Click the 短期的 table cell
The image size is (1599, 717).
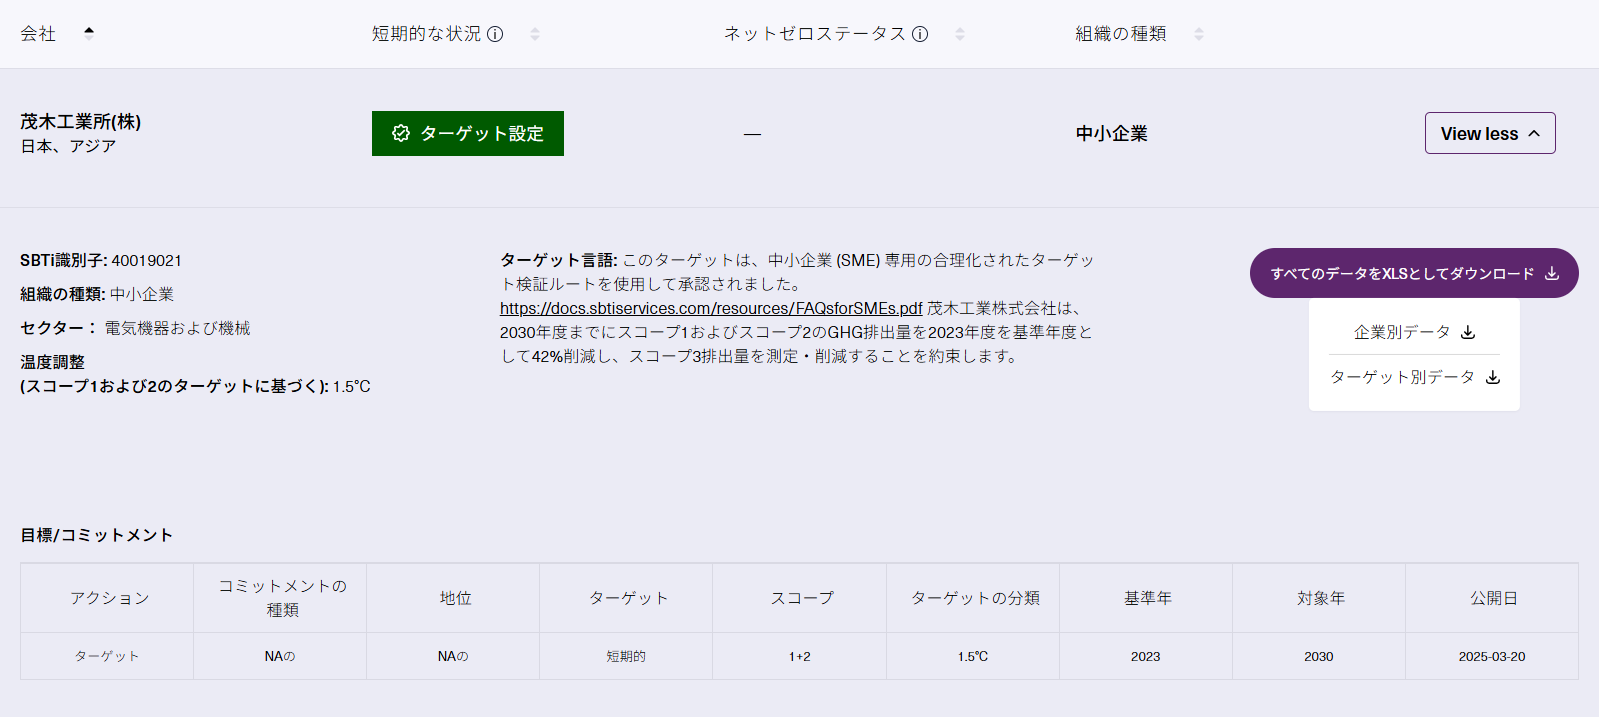point(626,656)
